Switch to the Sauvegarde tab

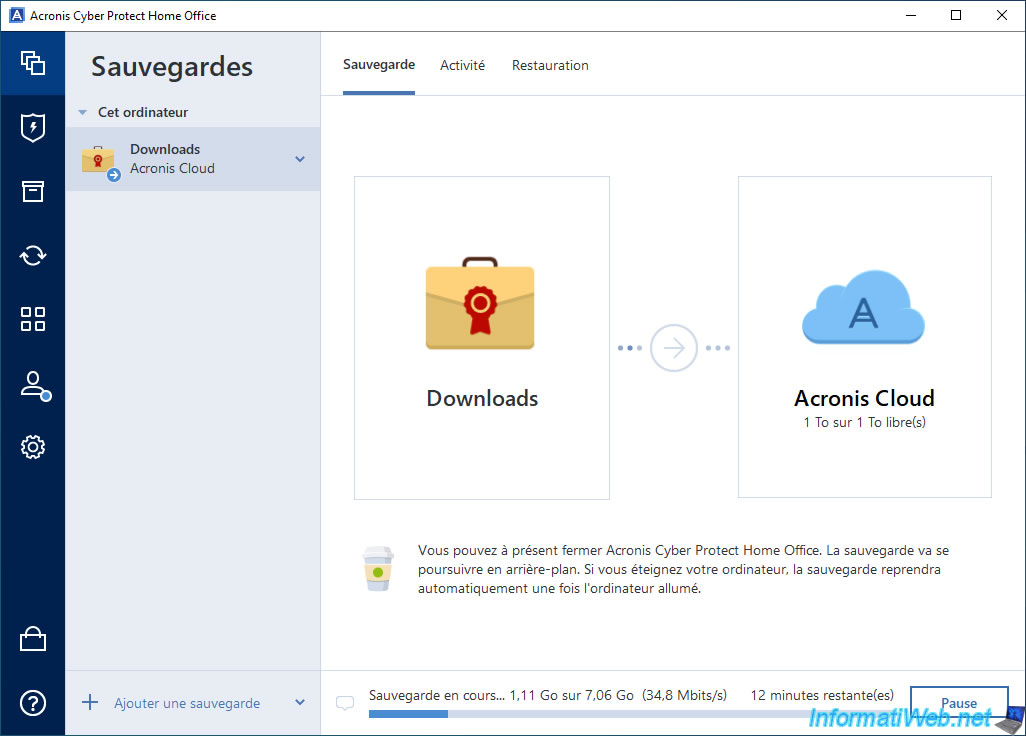click(x=379, y=65)
